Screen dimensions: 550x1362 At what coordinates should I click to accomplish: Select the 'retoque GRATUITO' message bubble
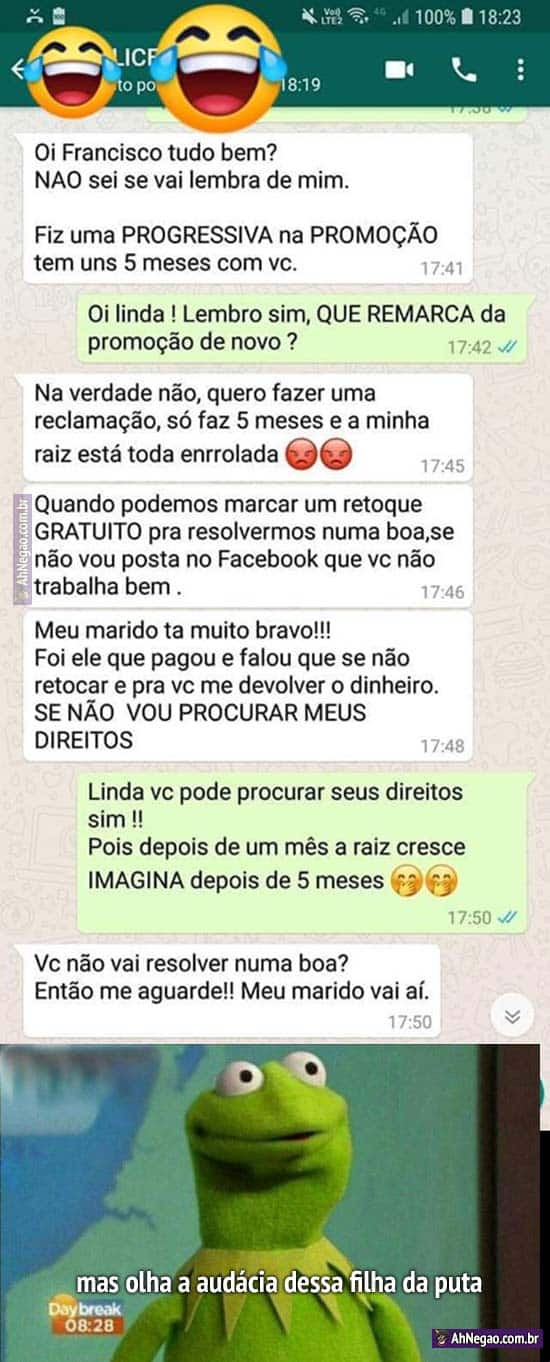[x=247, y=547]
